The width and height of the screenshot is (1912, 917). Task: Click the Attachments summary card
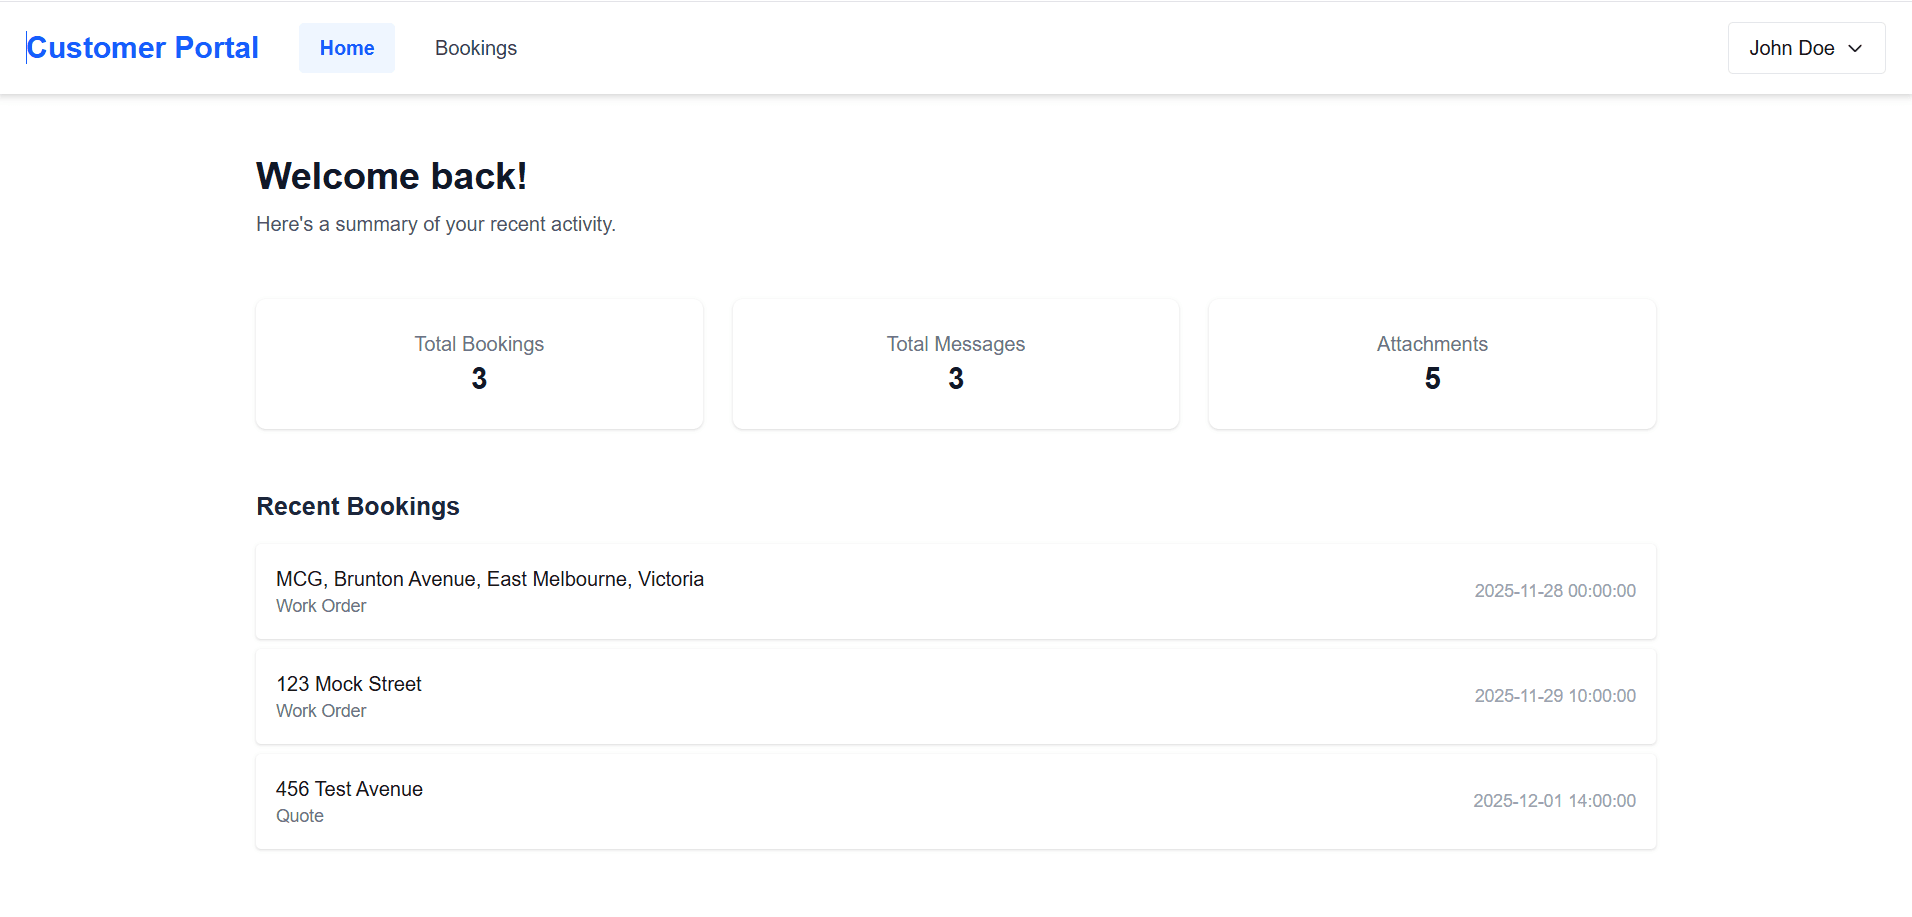[1432, 363]
